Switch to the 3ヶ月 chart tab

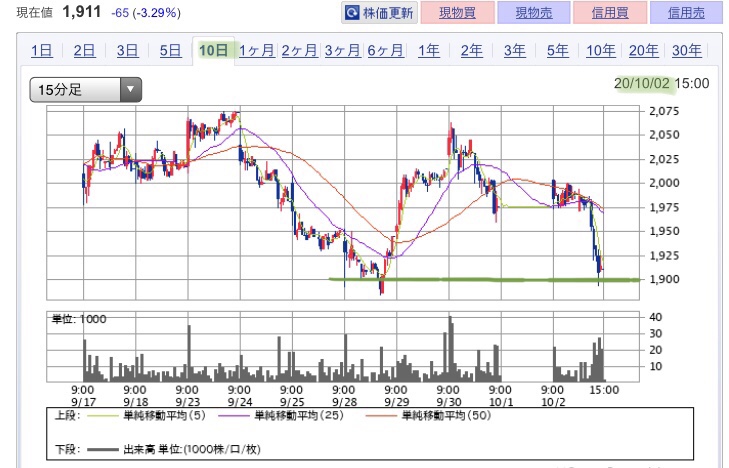point(343,50)
